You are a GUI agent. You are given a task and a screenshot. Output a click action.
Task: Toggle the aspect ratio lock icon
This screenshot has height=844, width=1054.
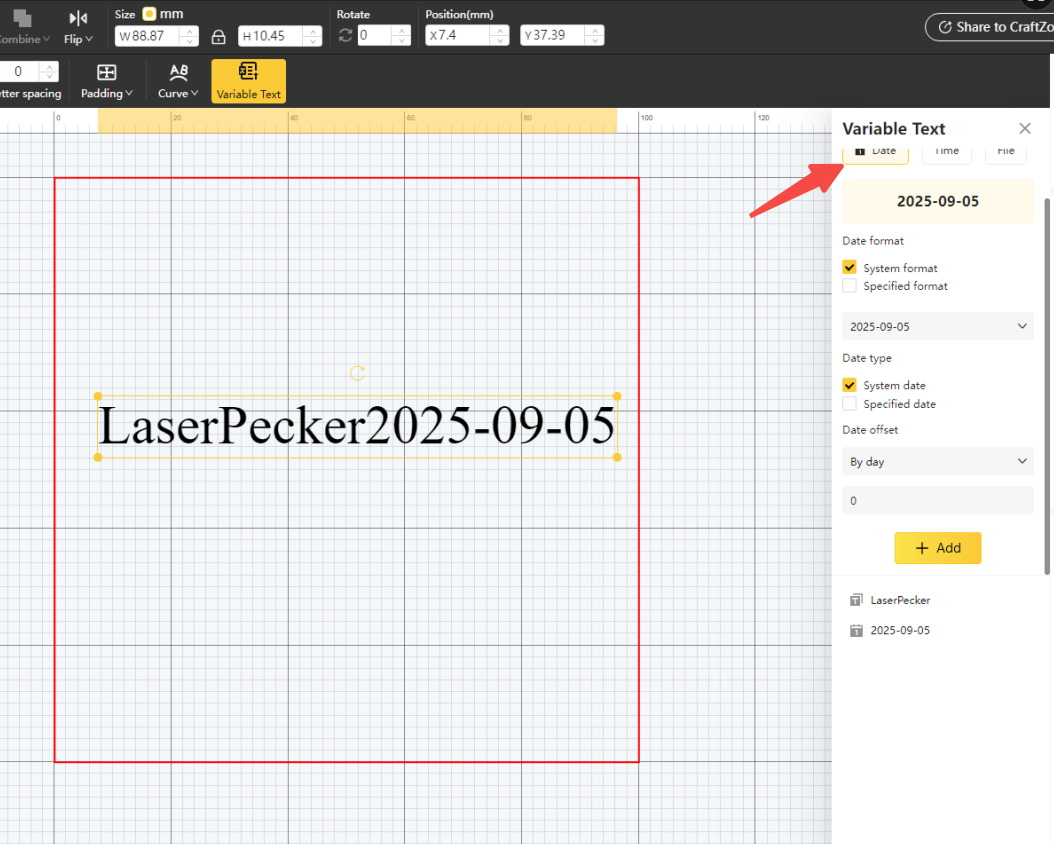pyautogui.click(x=218, y=36)
